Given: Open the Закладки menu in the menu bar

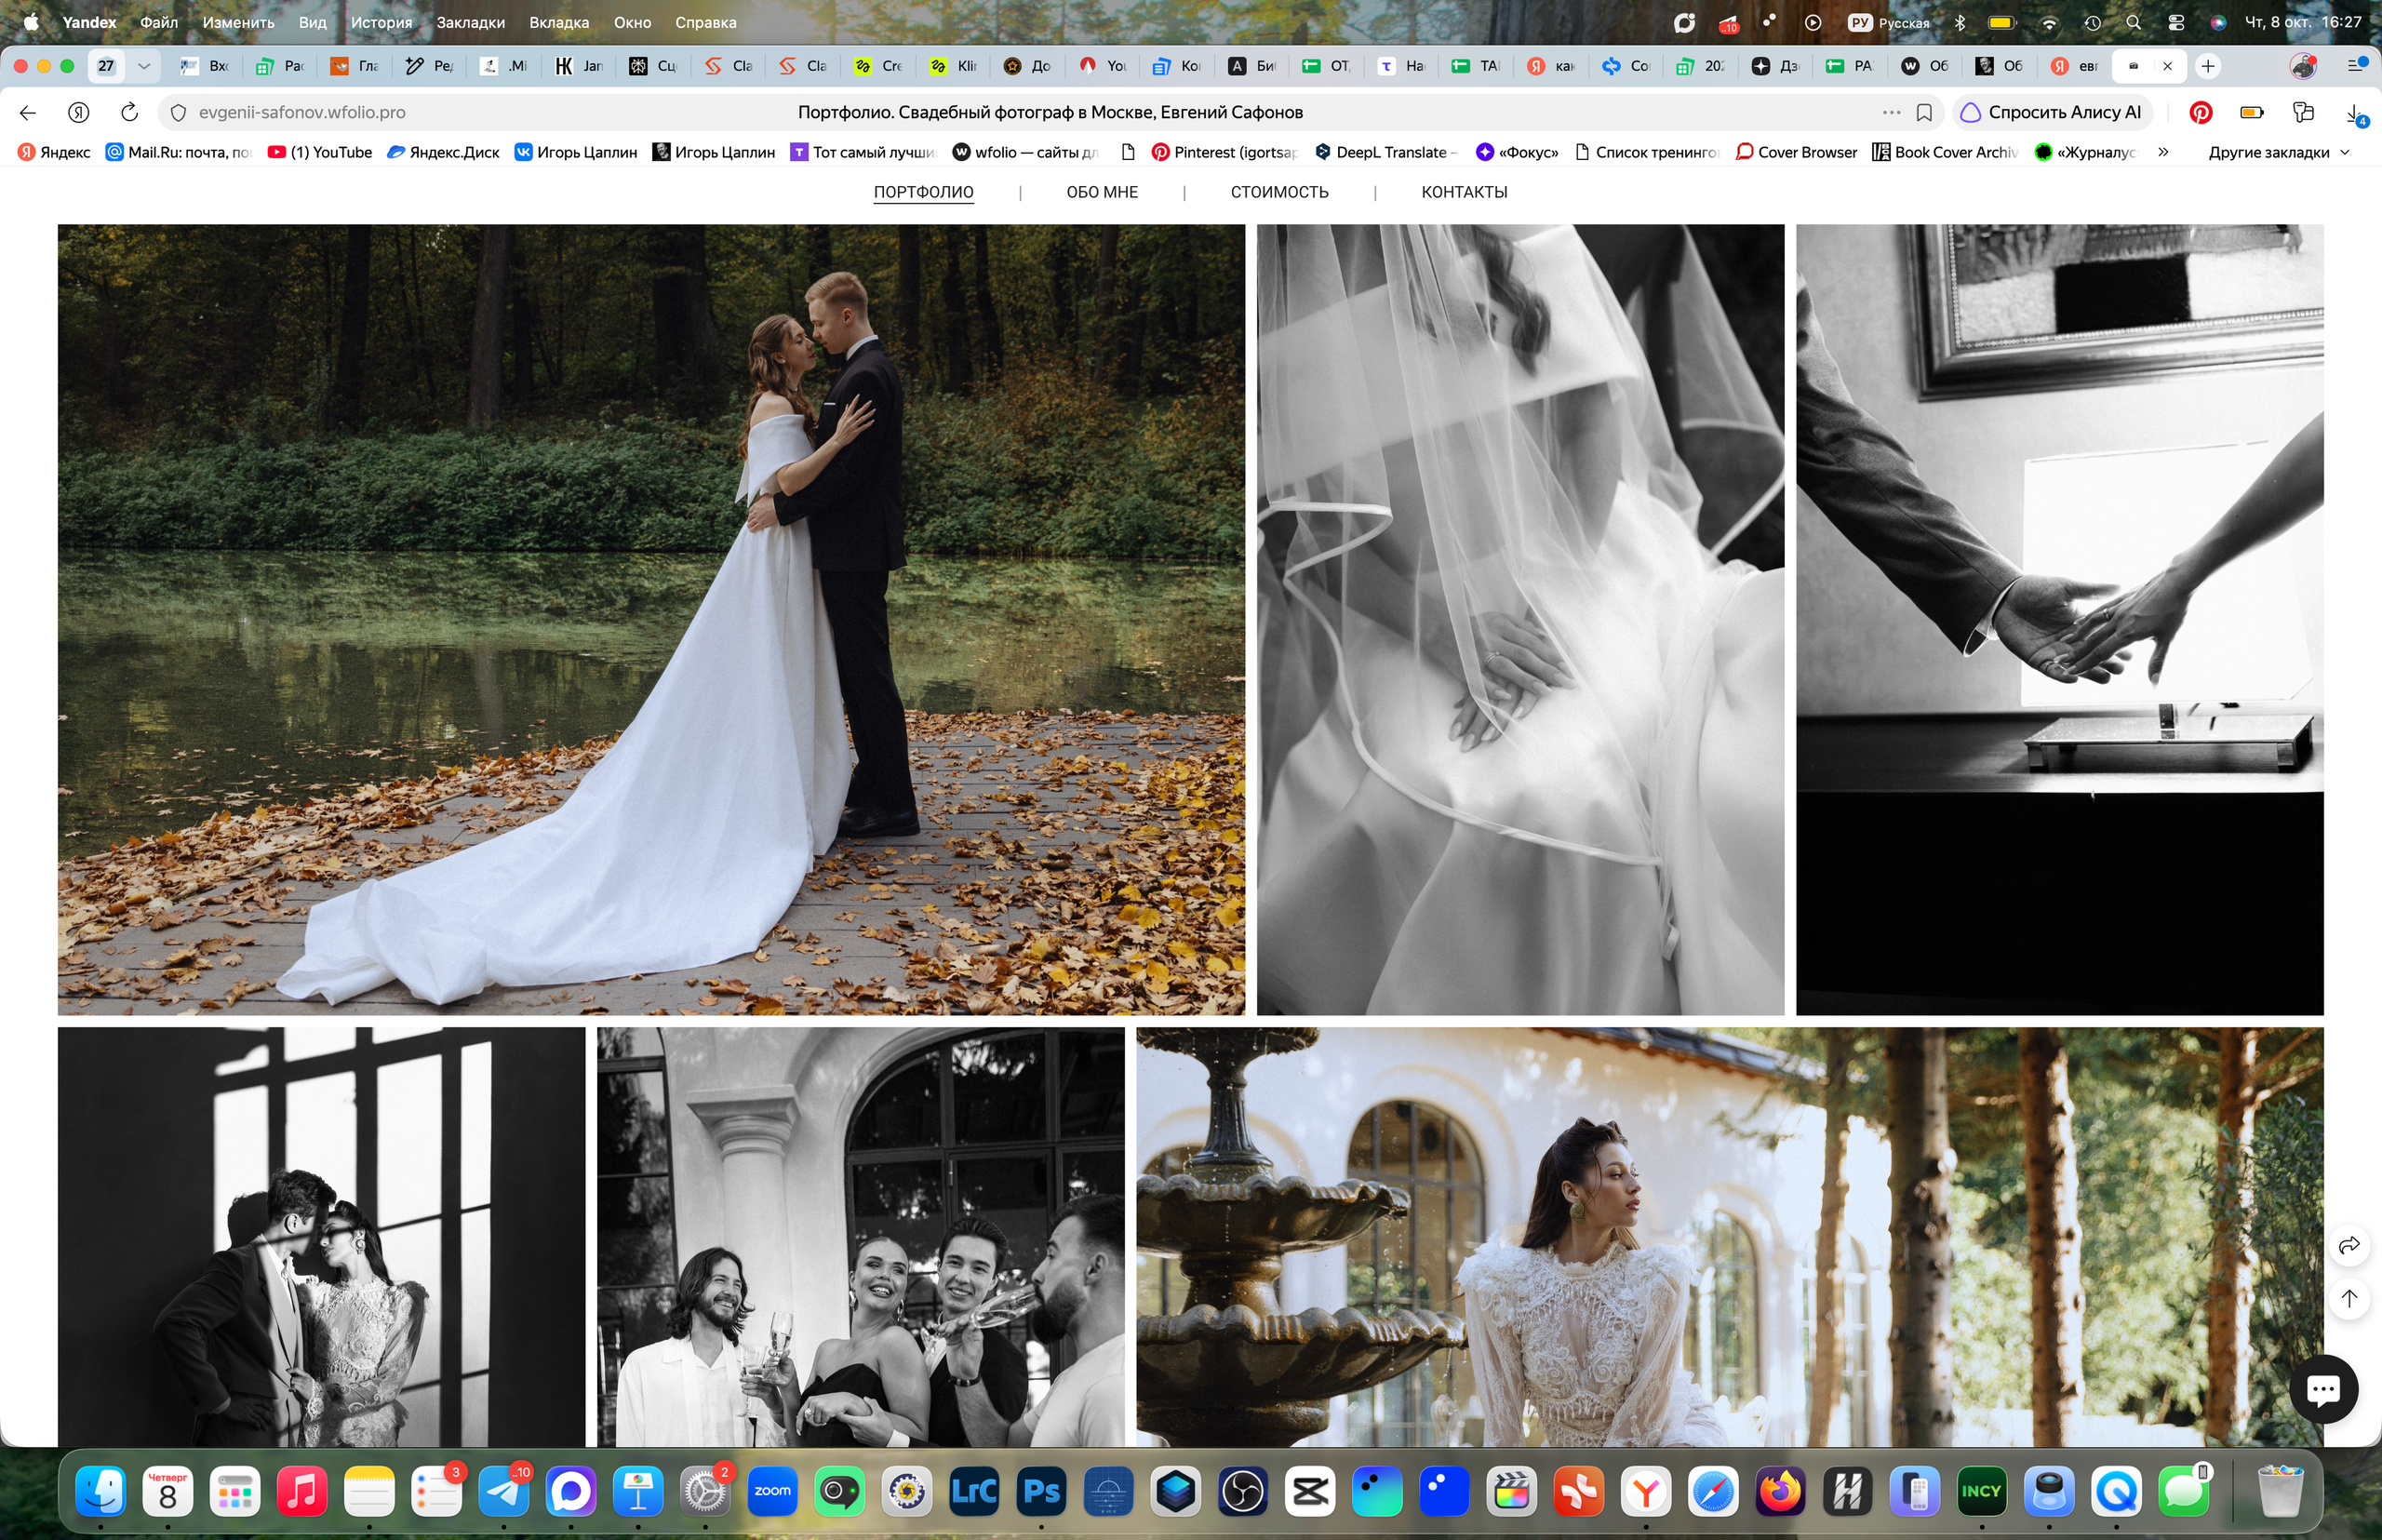Looking at the screenshot, I should (470, 22).
